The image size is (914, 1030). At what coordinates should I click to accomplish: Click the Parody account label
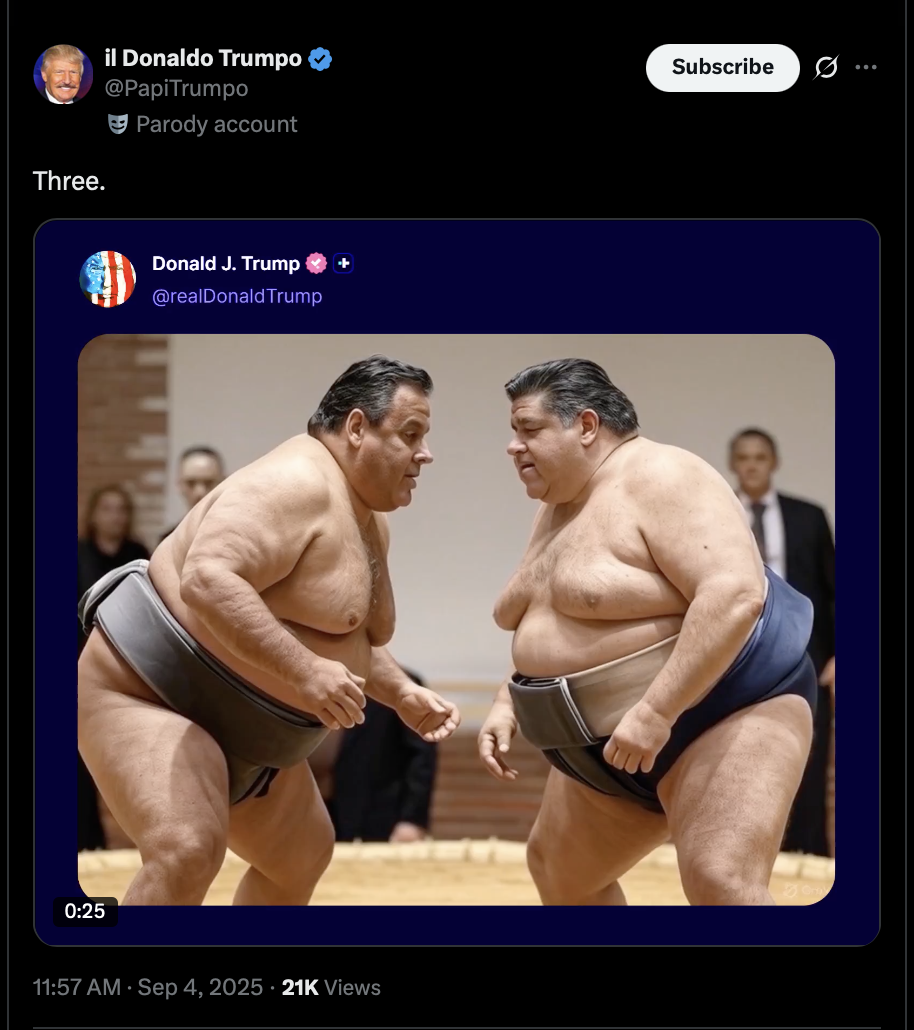(x=216, y=124)
